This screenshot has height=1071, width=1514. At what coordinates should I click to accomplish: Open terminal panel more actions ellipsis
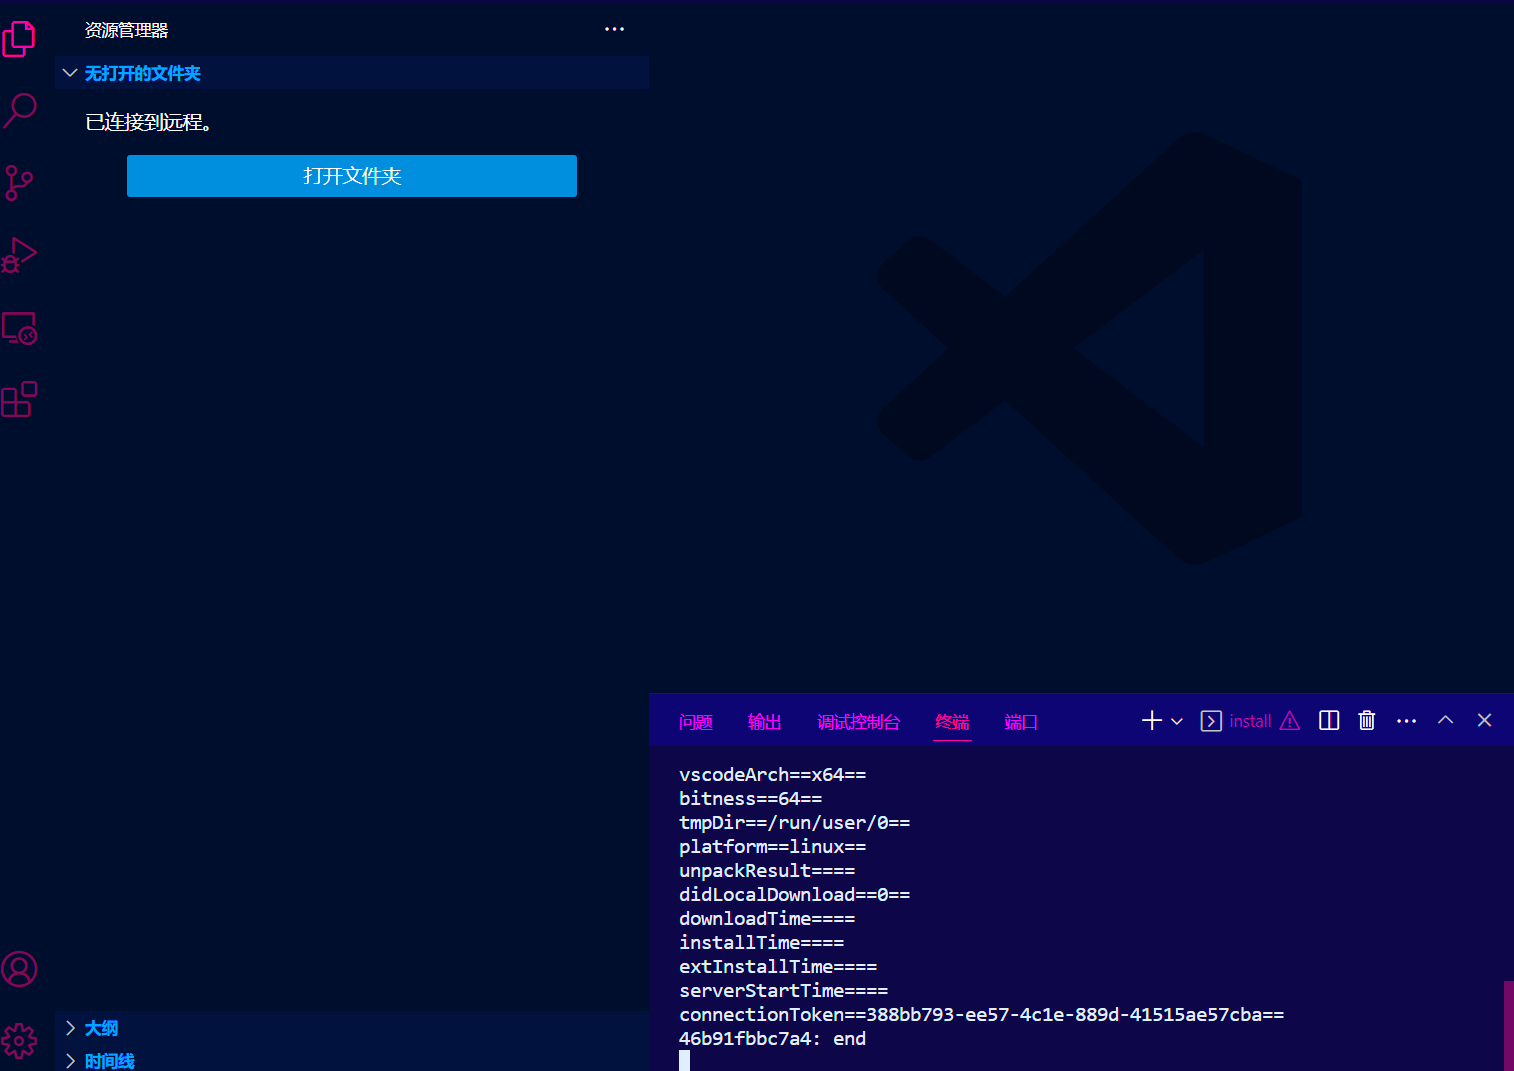[x=1406, y=721]
